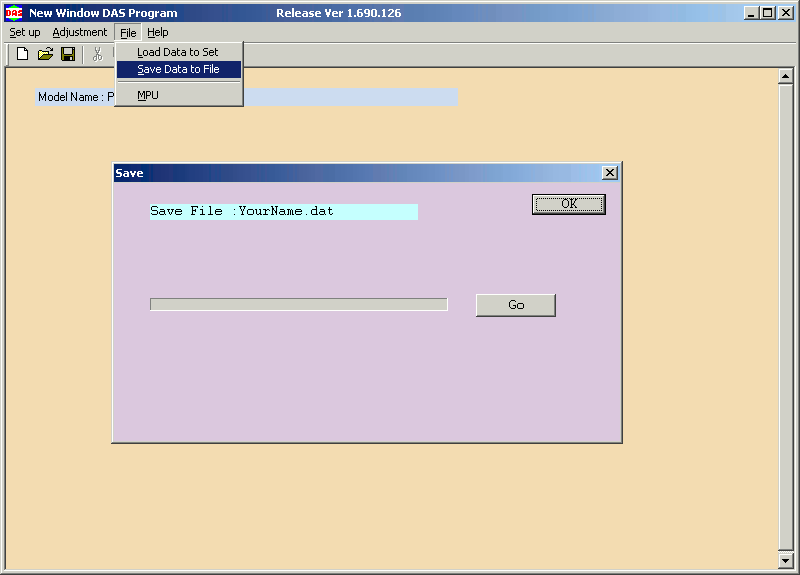Open the Adjustment menu
Screen dimensions: 800x575
[80, 32]
